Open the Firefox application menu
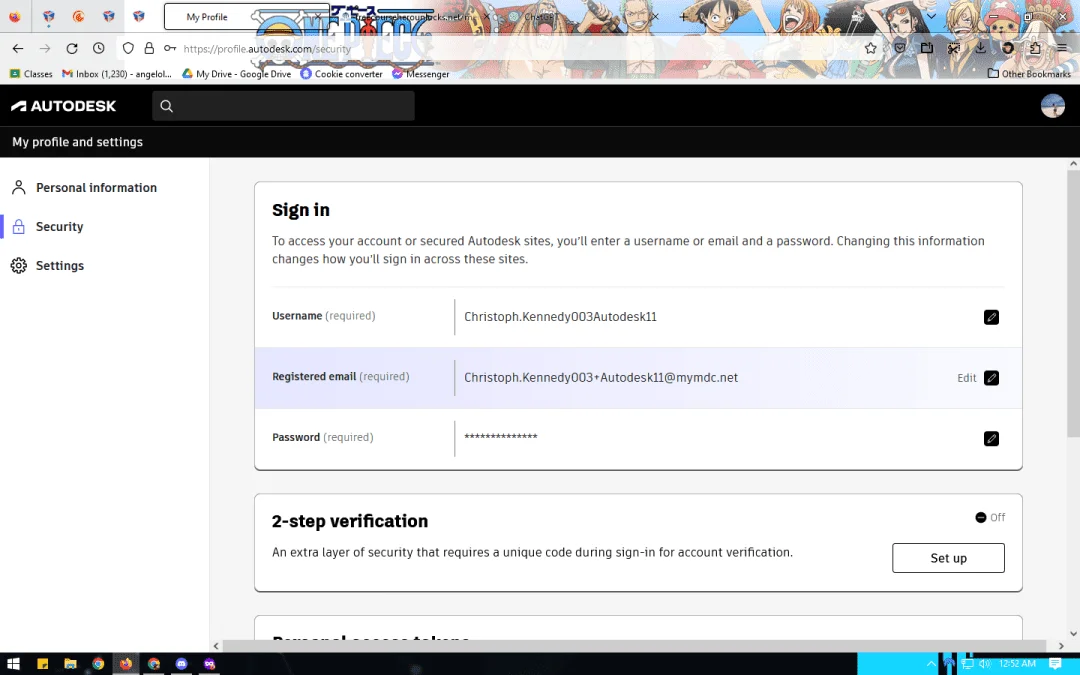Viewport: 1080px width, 675px height. coord(1061,48)
